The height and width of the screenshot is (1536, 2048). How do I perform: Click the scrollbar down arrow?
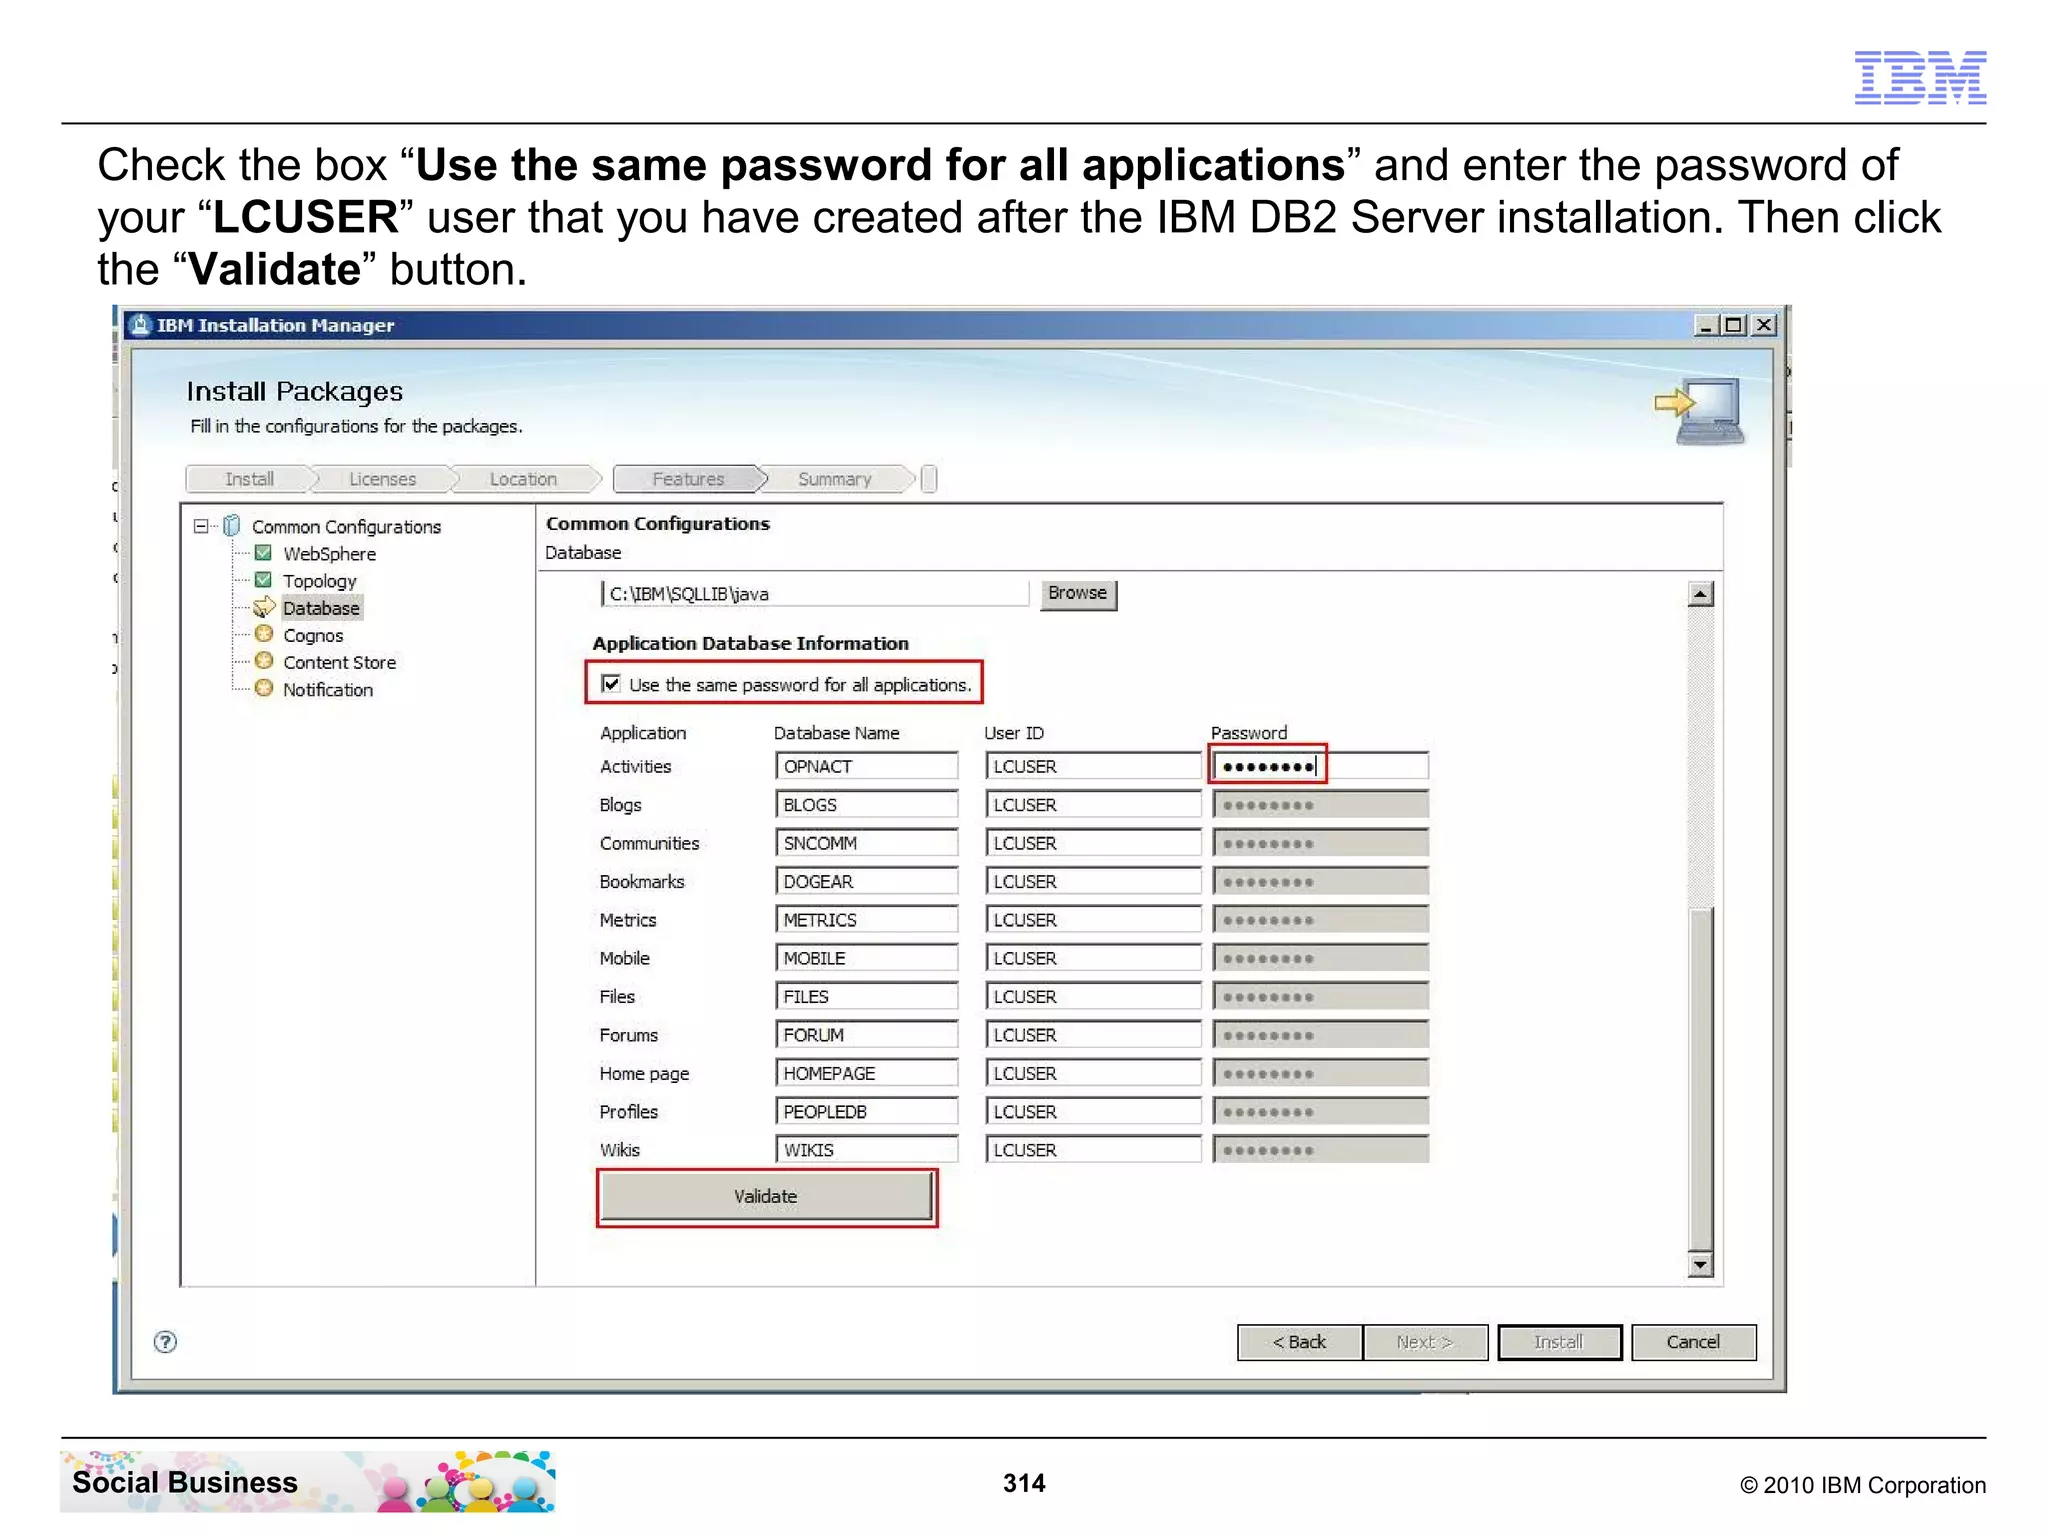click(x=1700, y=1265)
